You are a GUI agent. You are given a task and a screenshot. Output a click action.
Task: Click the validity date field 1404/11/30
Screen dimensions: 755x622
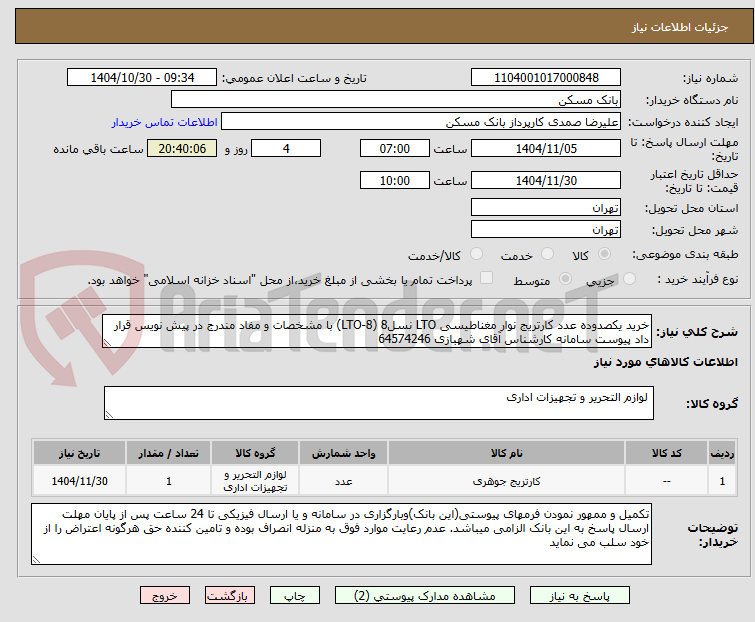tap(546, 181)
